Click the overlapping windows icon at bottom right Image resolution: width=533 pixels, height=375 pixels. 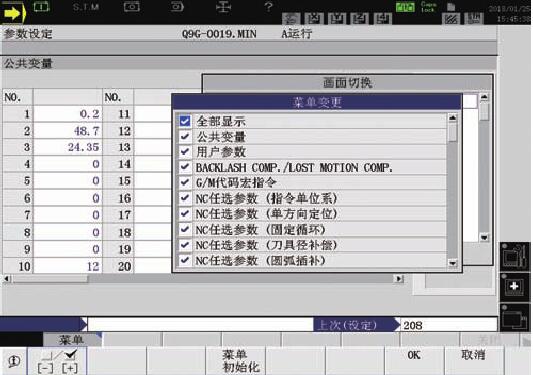tap(514, 318)
